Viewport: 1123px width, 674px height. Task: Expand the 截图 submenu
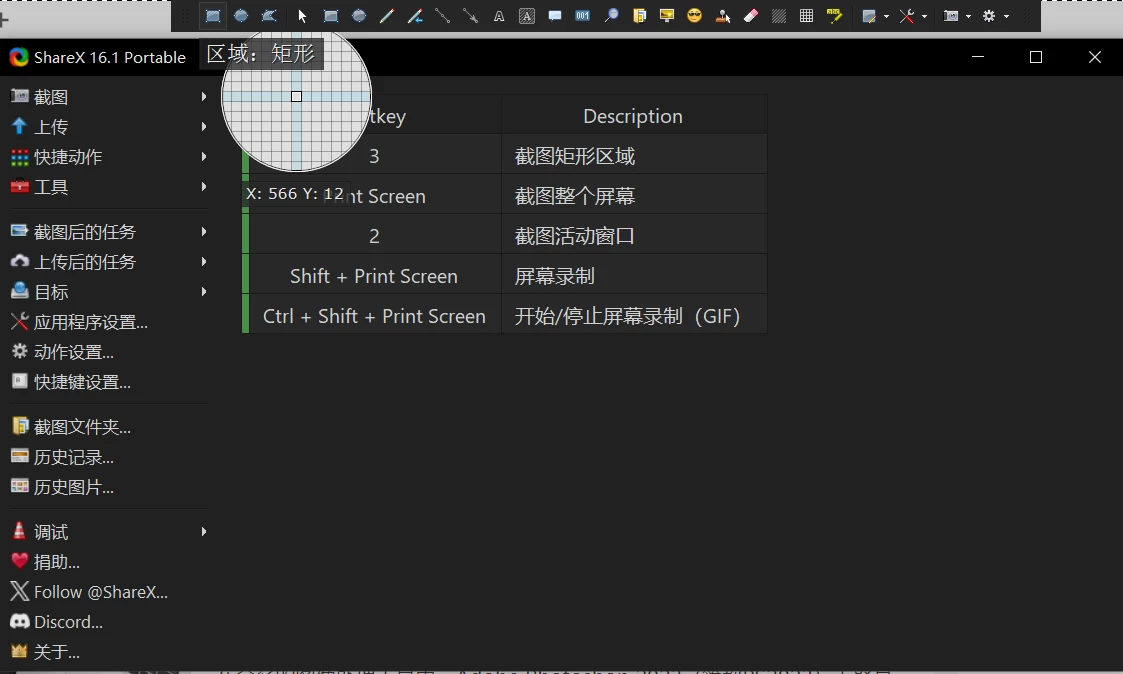coord(203,97)
